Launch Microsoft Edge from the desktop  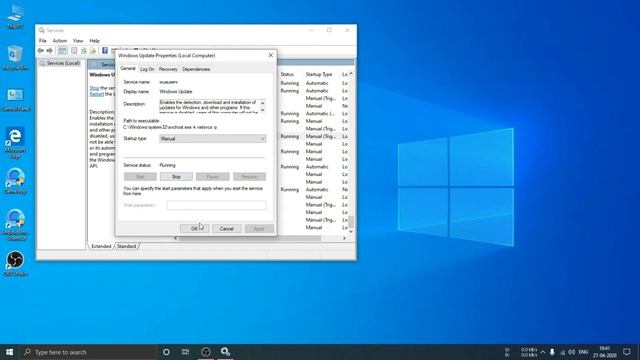[x=15, y=142]
